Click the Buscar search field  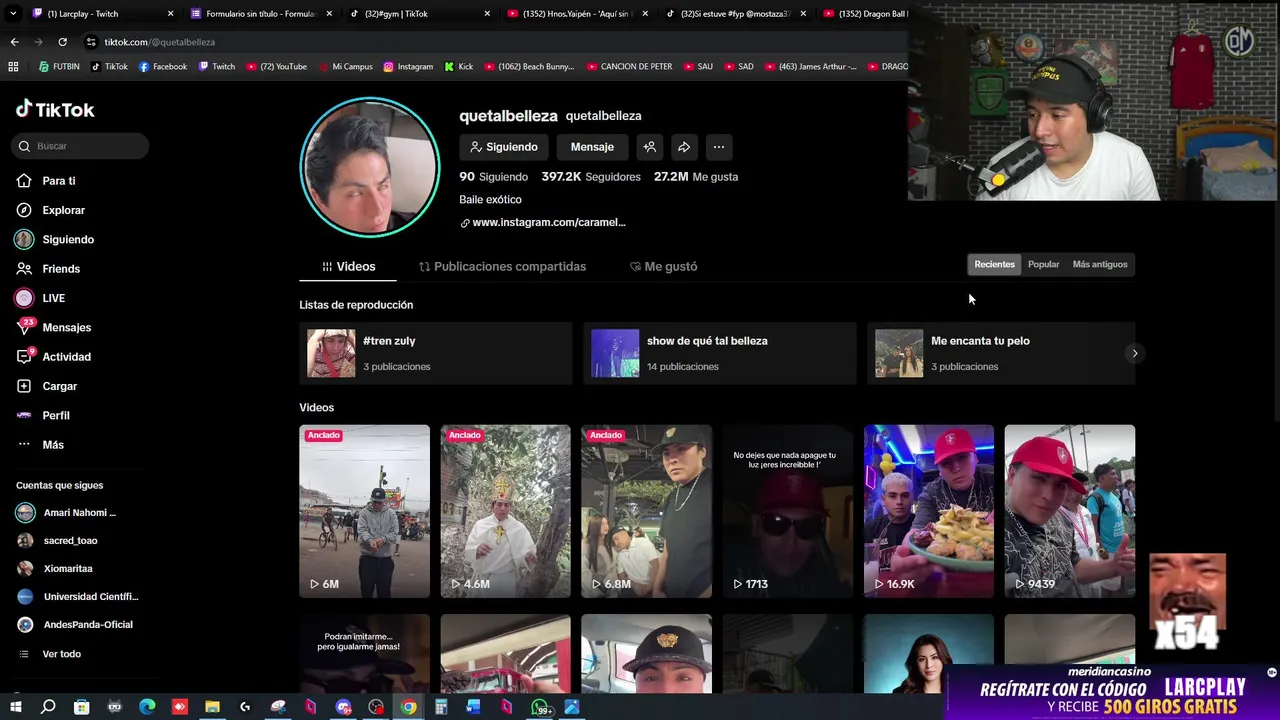click(x=80, y=146)
